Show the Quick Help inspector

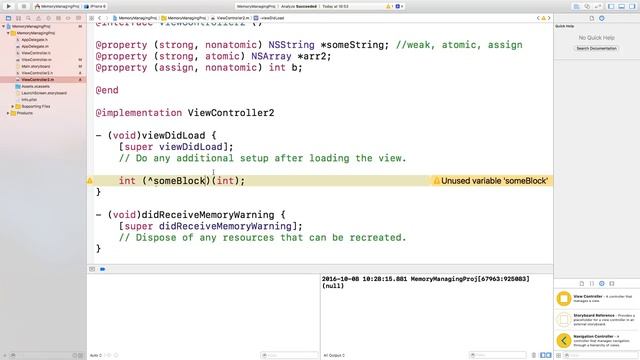[602, 18]
